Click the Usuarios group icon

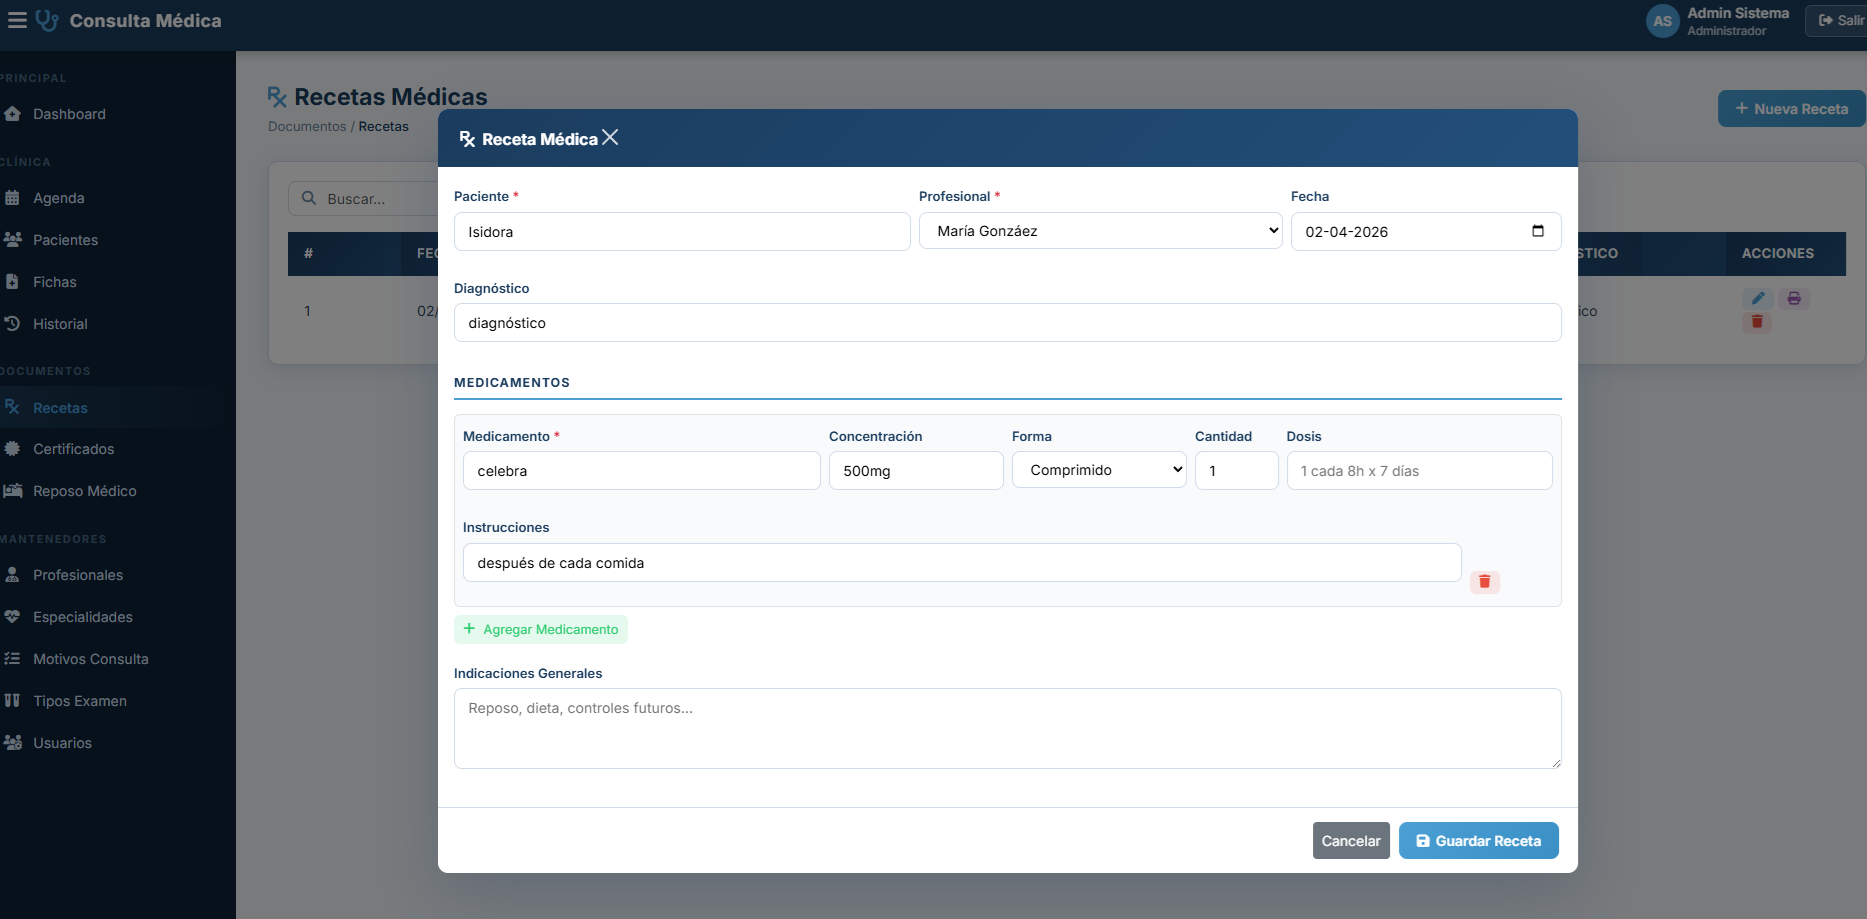click(x=12, y=743)
